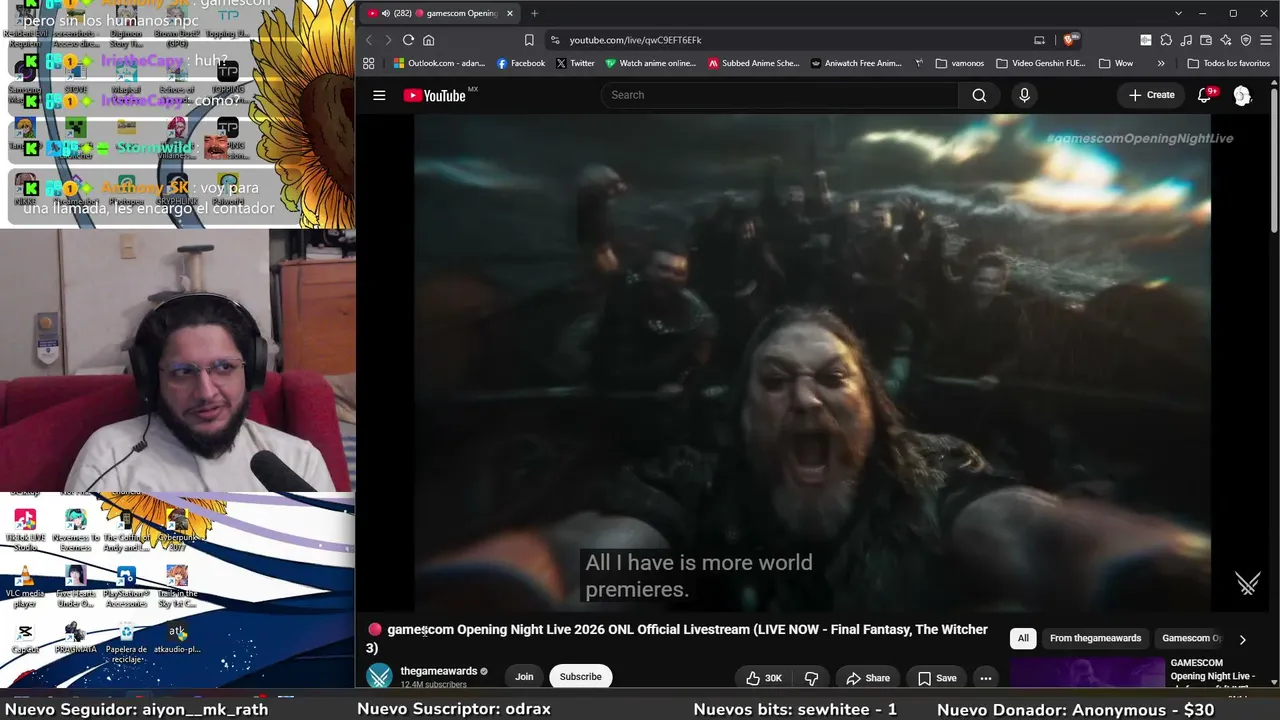
Task: Open Cyberpunk 2077 desktop shortcut
Action: [x=177, y=531]
